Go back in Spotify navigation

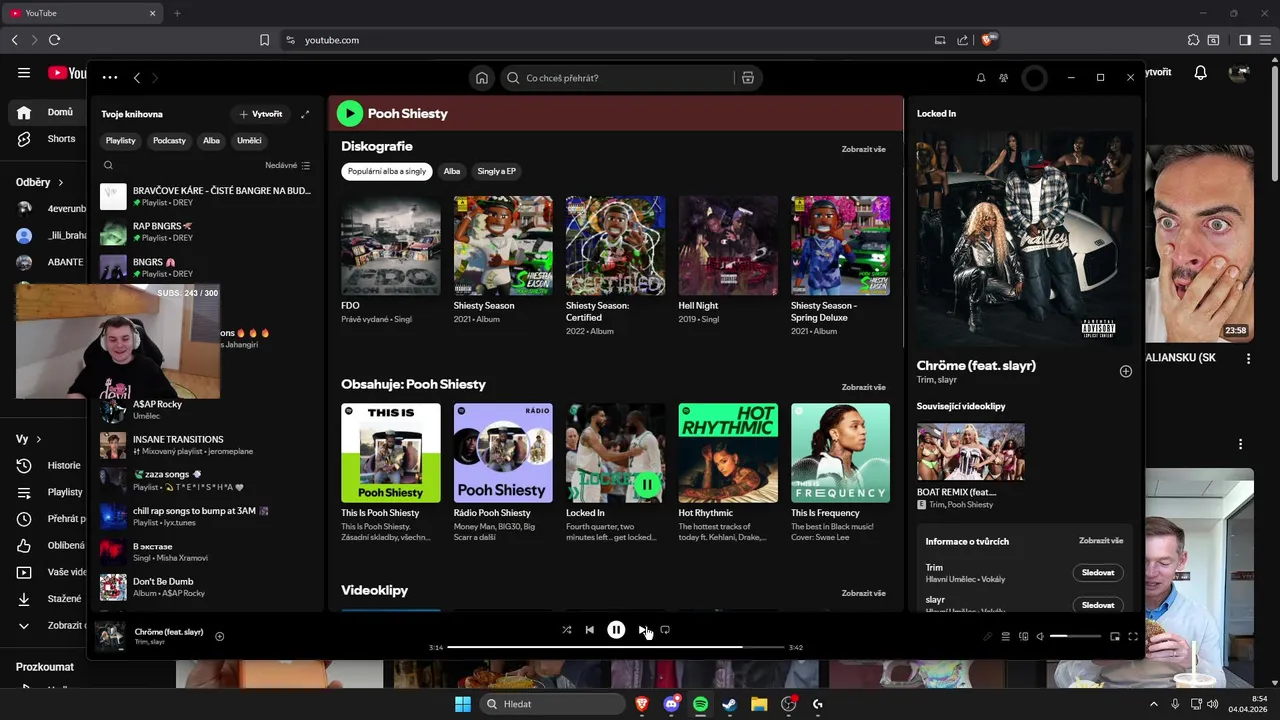[x=137, y=78]
